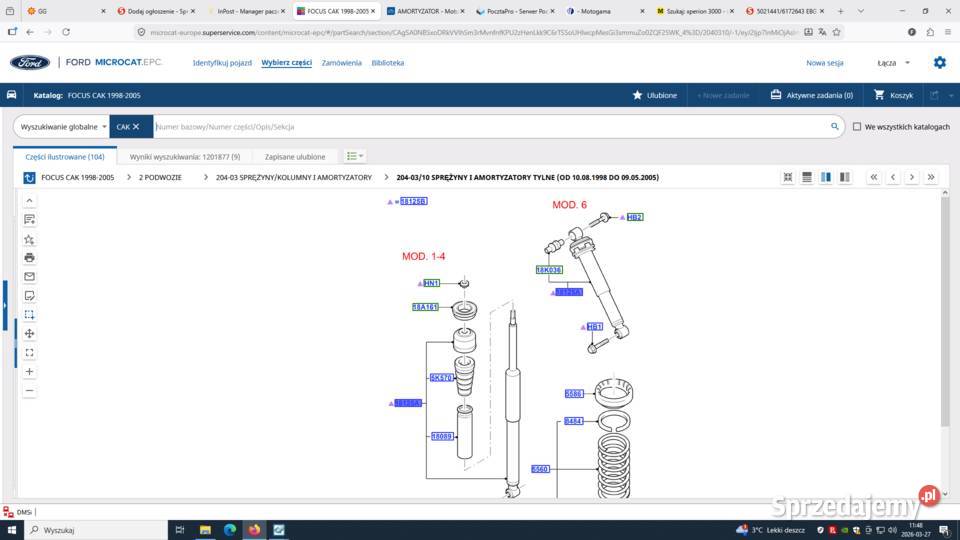Click the print icon in left toolbar
Viewport: 960px width, 540px height.
click(x=29, y=257)
